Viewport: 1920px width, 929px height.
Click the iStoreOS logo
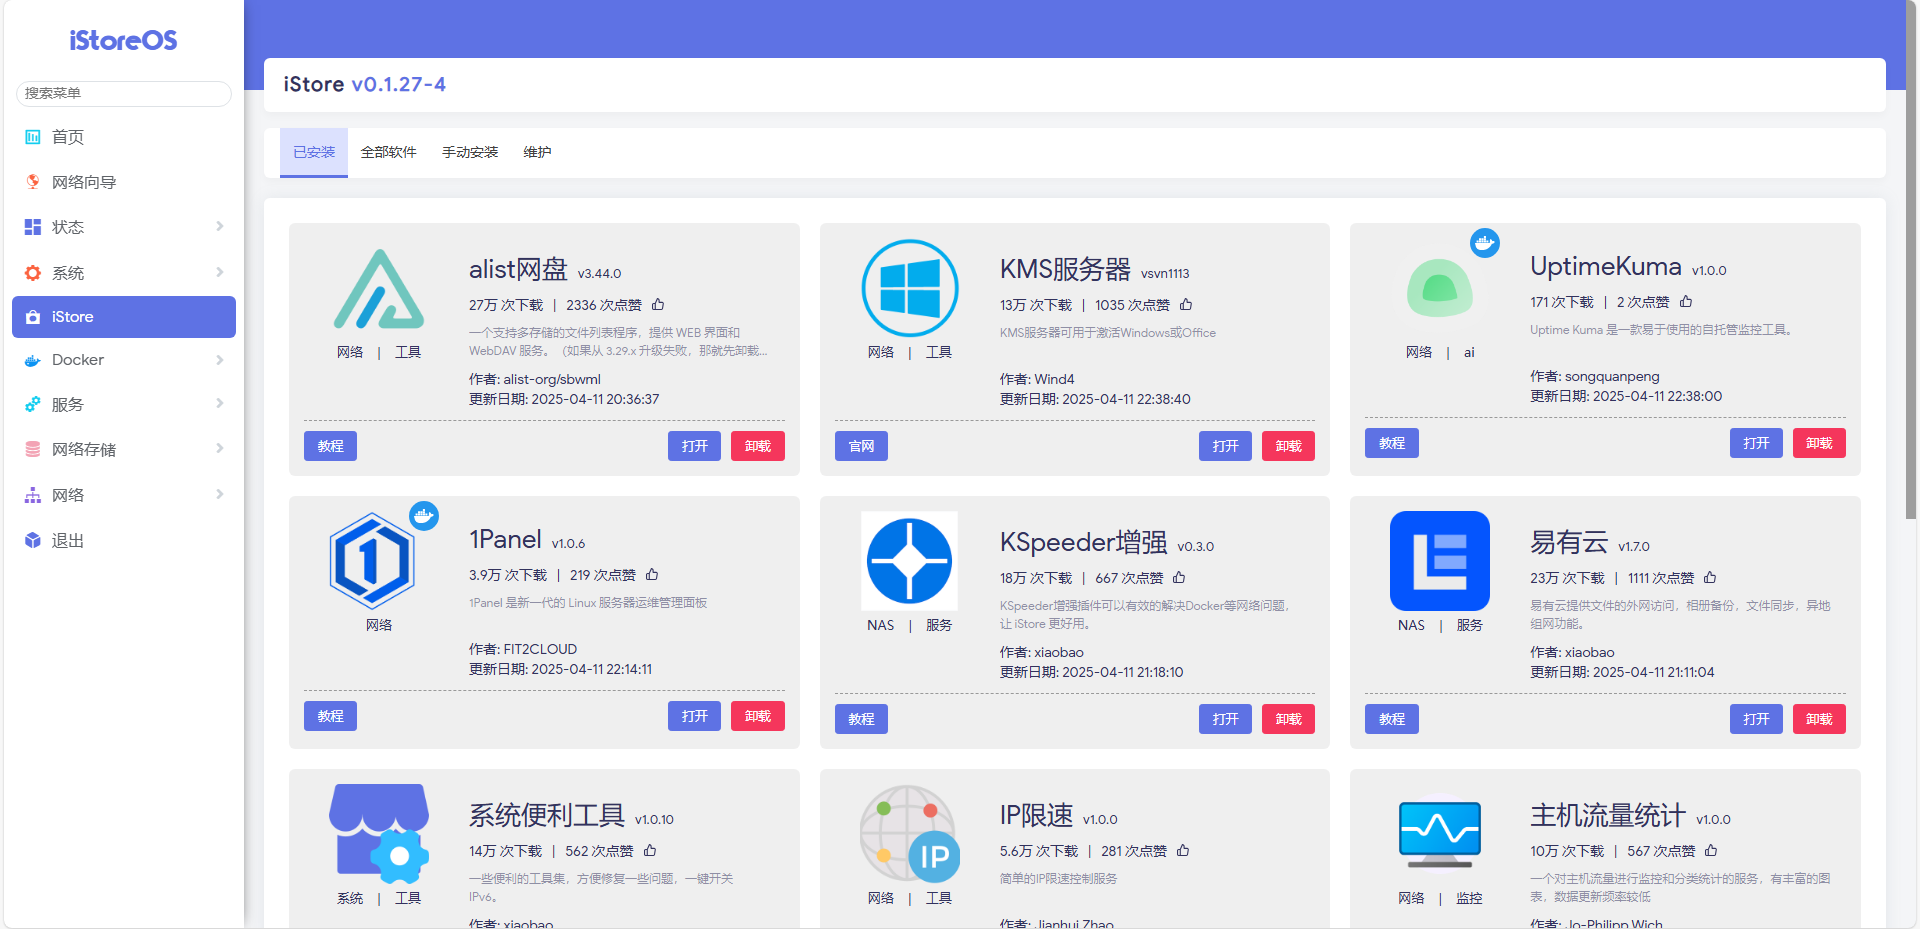[123, 40]
